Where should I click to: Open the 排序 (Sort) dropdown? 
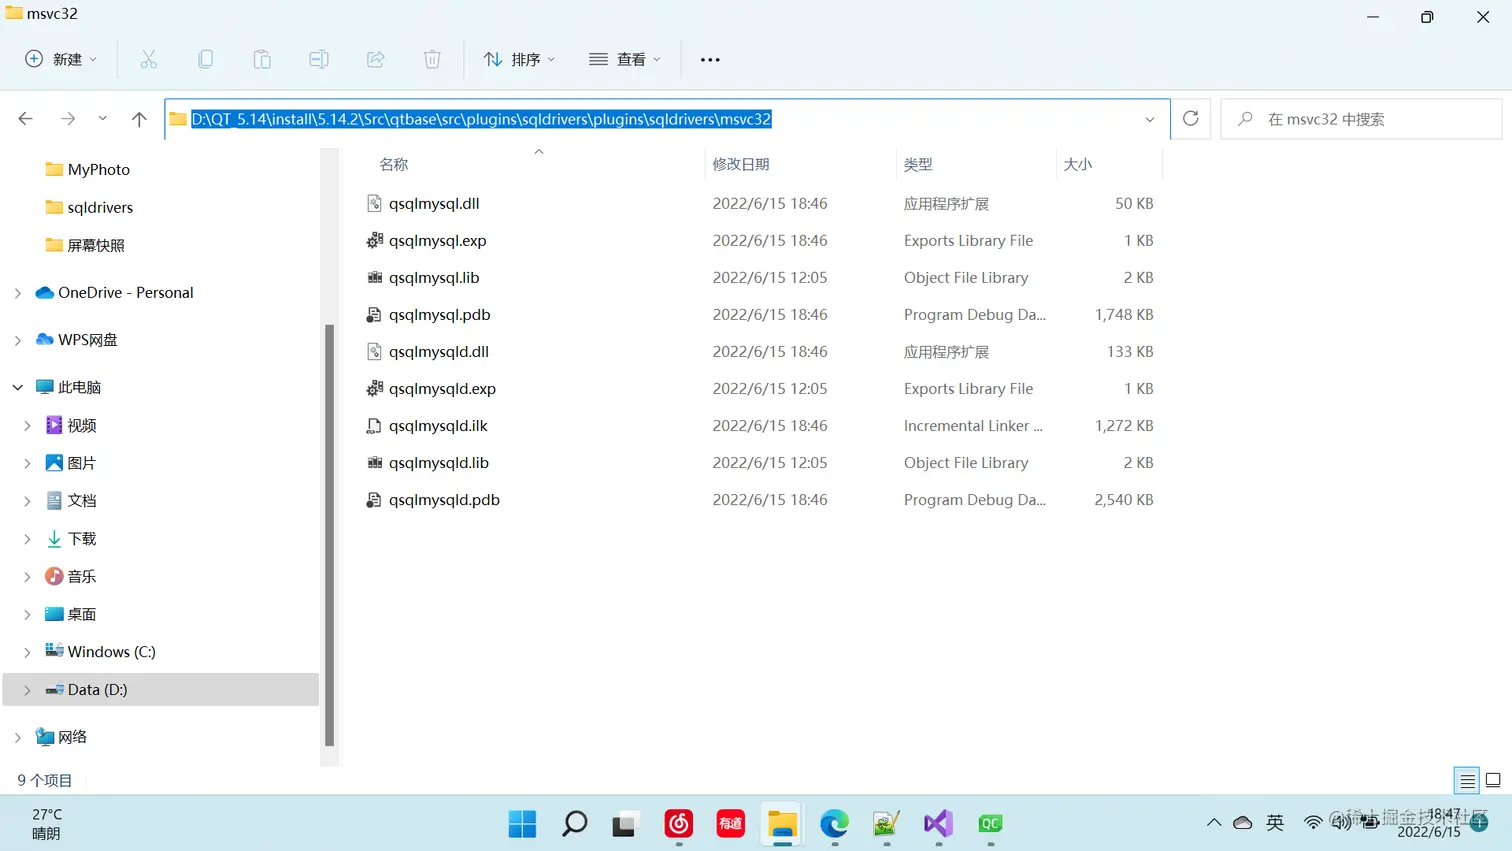click(x=519, y=59)
